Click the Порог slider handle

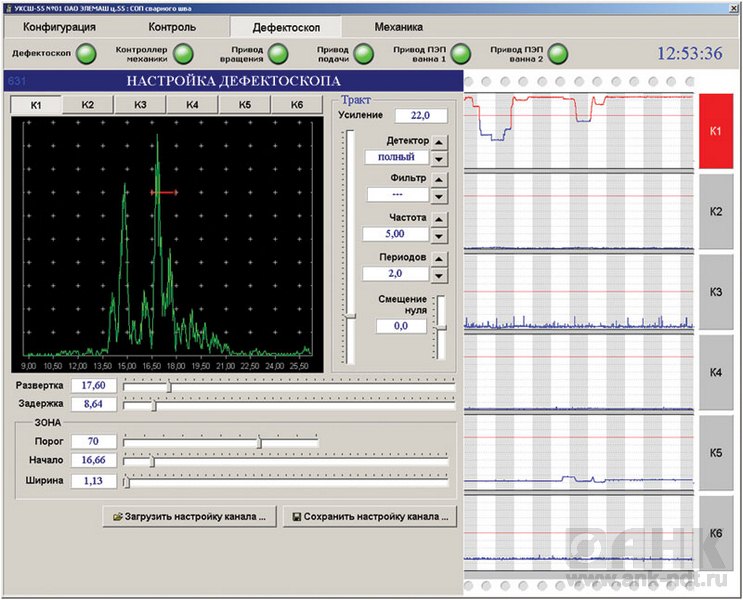click(x=259, y=442)
